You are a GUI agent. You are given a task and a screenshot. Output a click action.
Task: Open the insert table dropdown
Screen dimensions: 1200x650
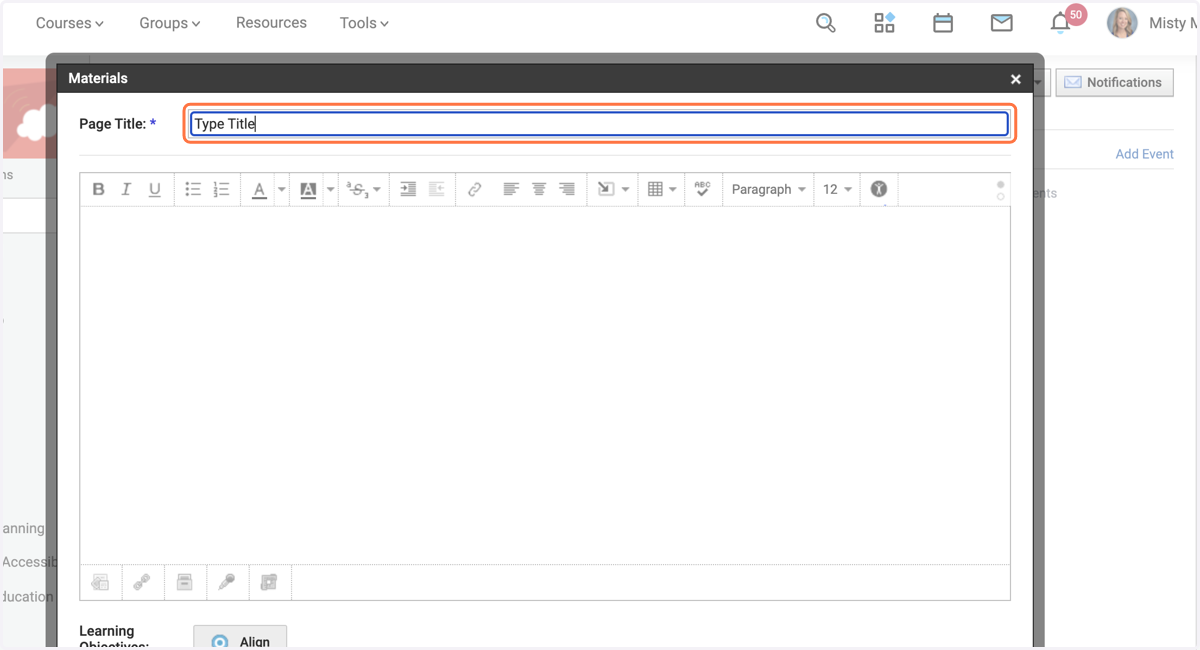[x=662, y=189]
